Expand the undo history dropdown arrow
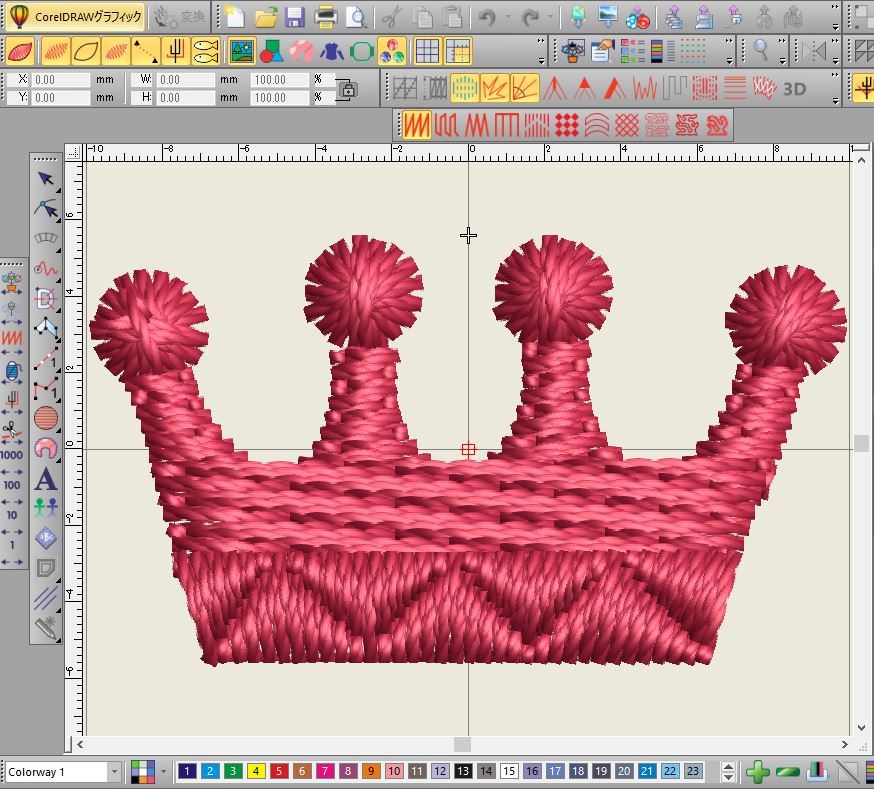 pos(508,17)
